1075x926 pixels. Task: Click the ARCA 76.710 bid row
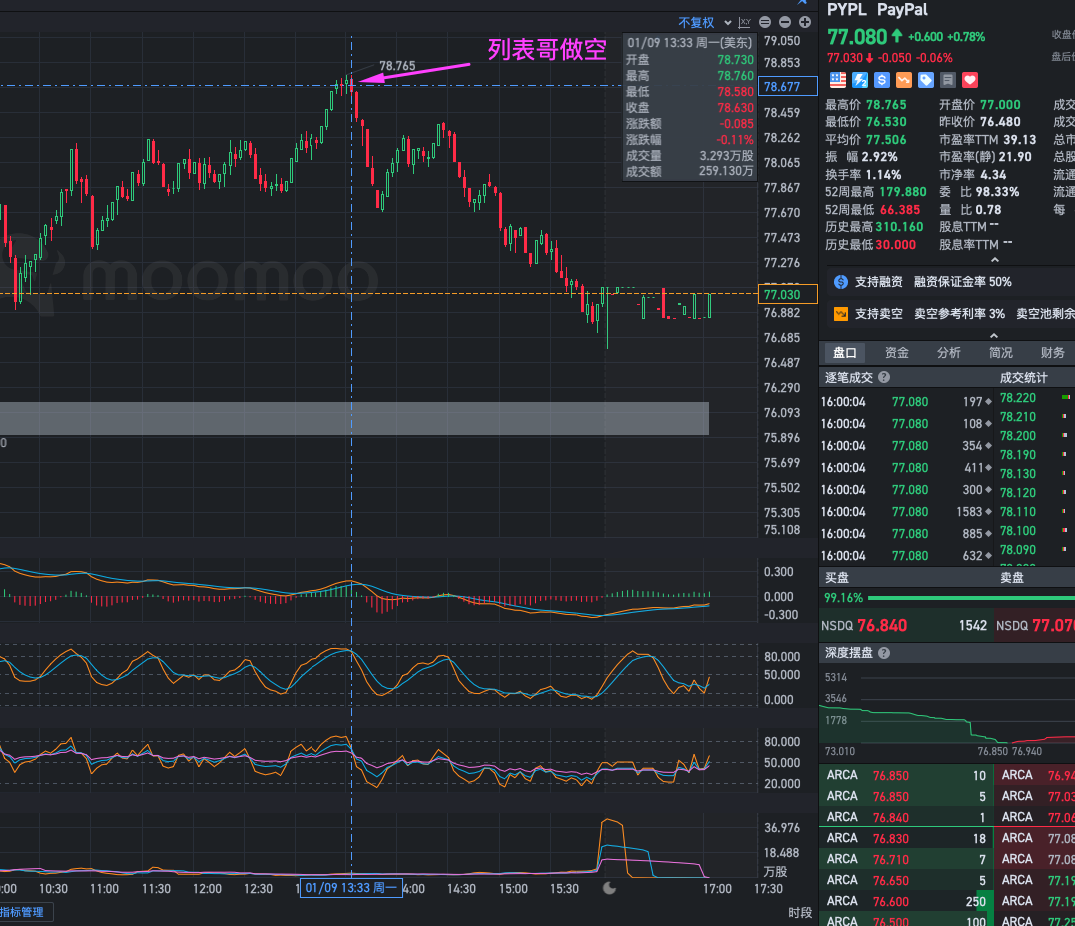[x=906, y=860]
